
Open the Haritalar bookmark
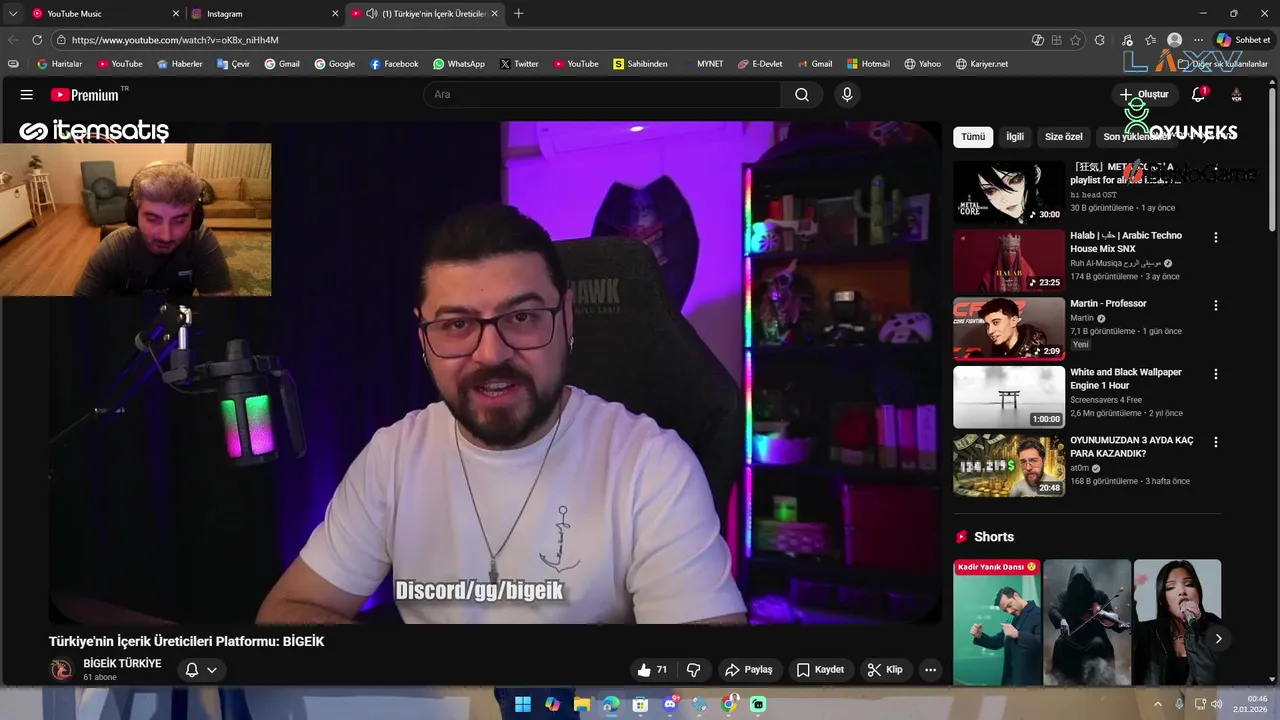pos(59,64)
